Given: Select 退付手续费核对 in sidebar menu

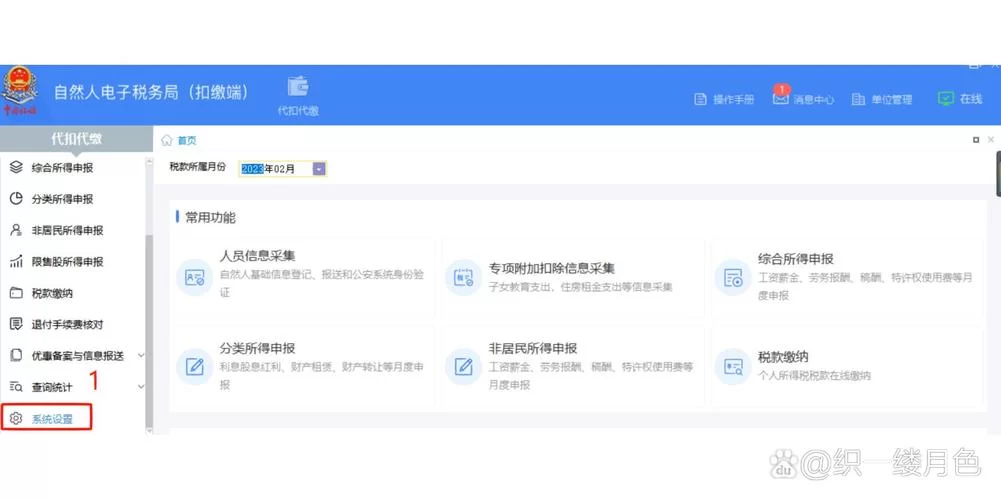Looking at the screenshot, I should [68, 324].
